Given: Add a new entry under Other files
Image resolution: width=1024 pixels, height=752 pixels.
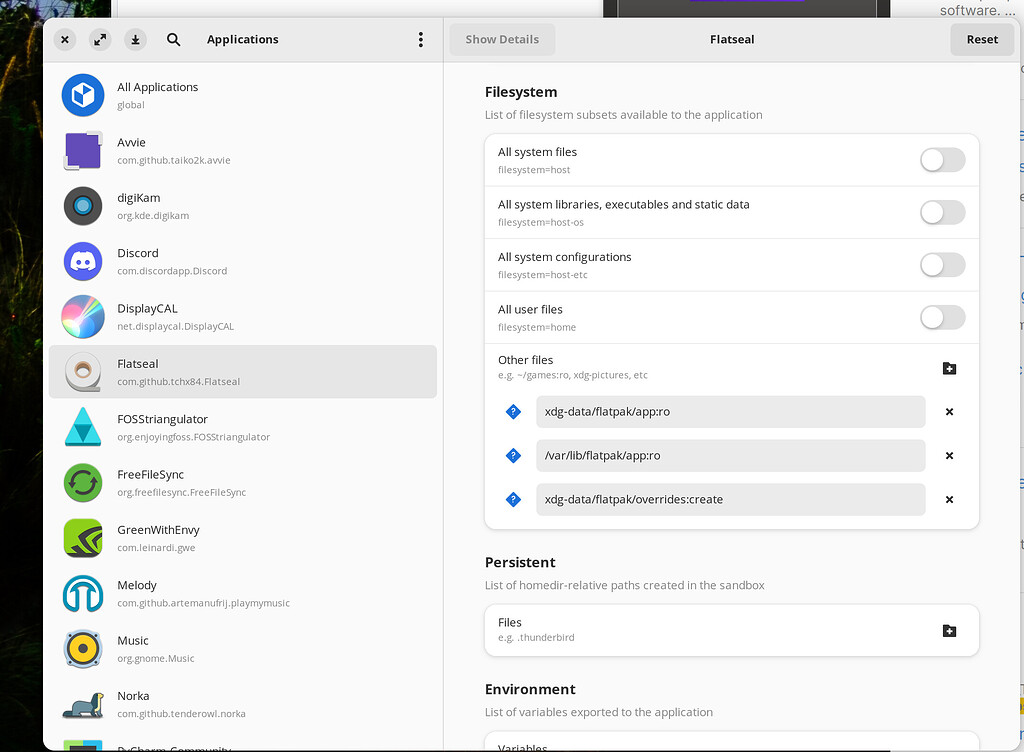Looking at the screenshot, I should (x=948, y=368).
